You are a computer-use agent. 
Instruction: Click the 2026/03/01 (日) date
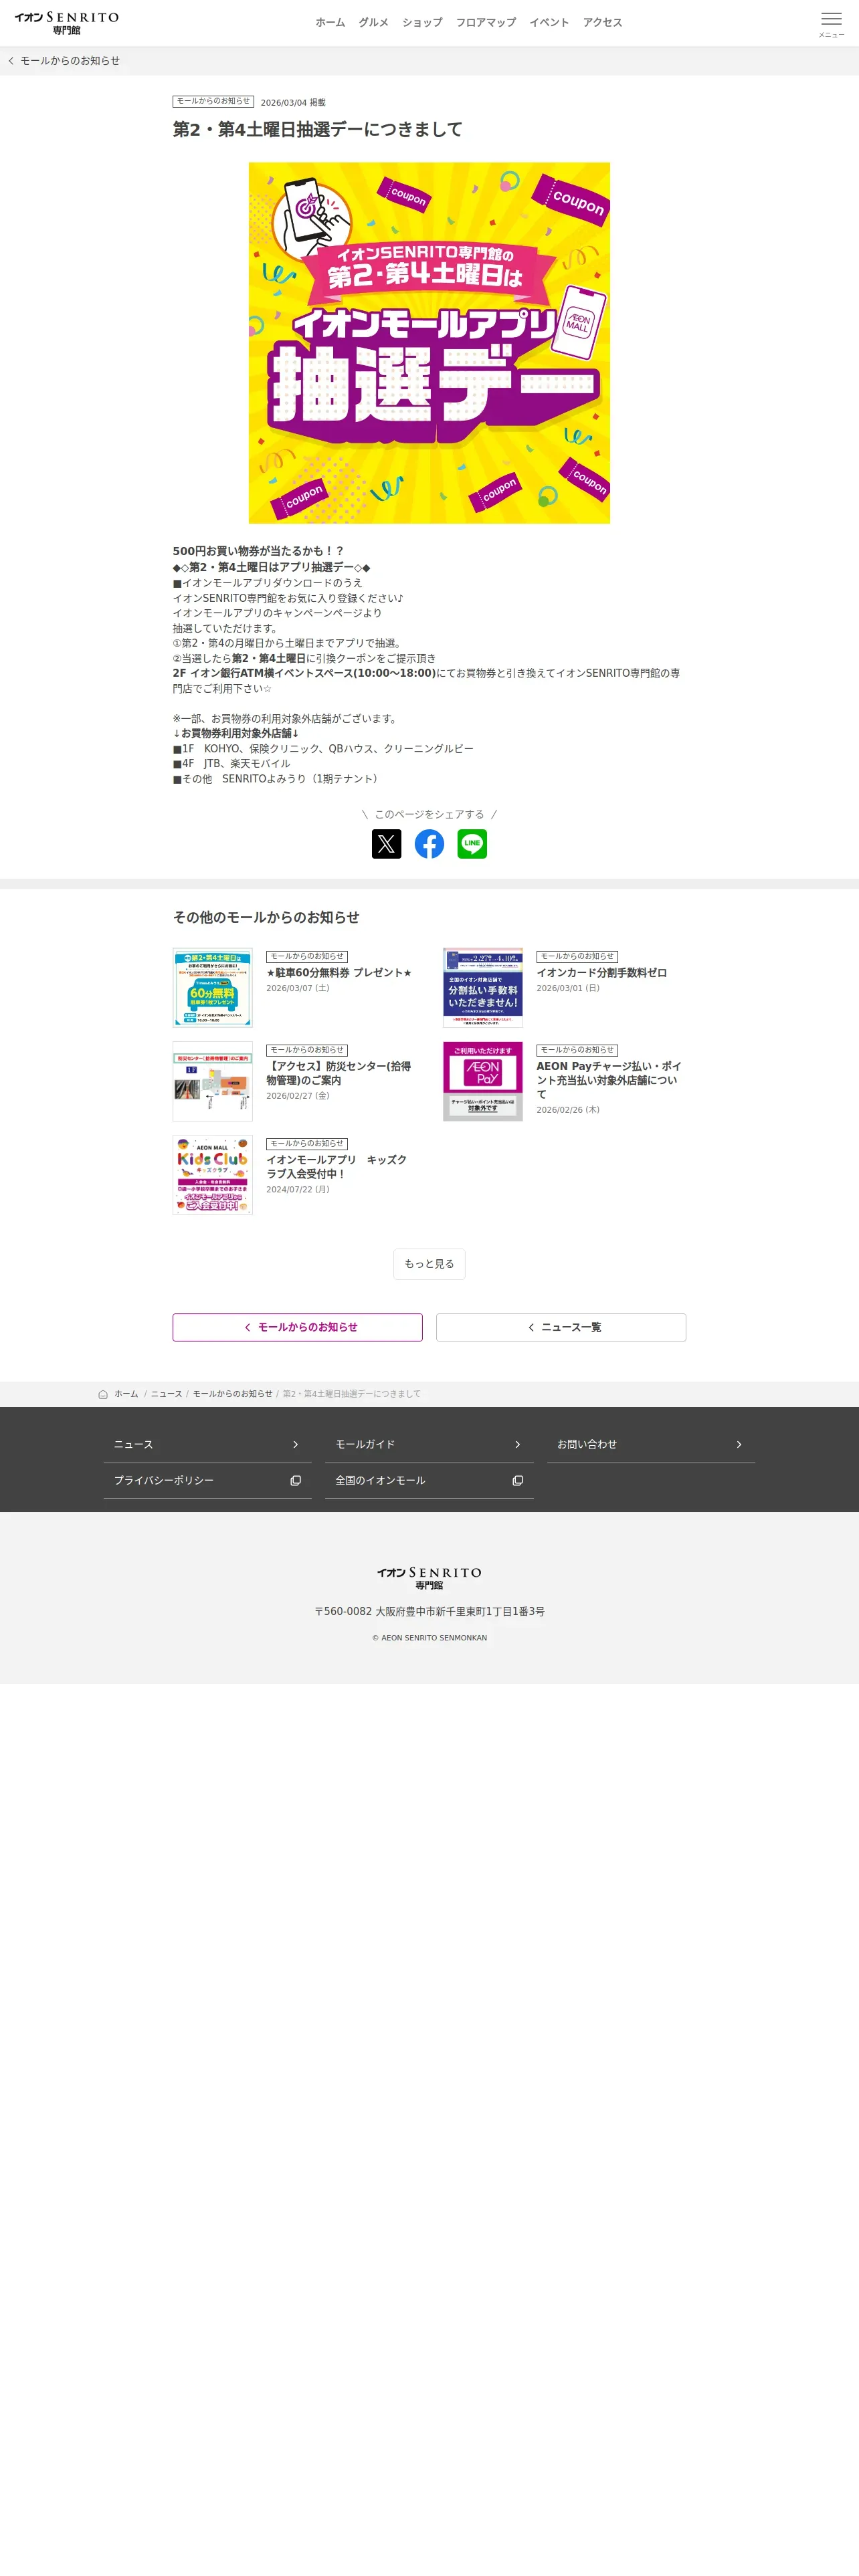tap(568, 988)
